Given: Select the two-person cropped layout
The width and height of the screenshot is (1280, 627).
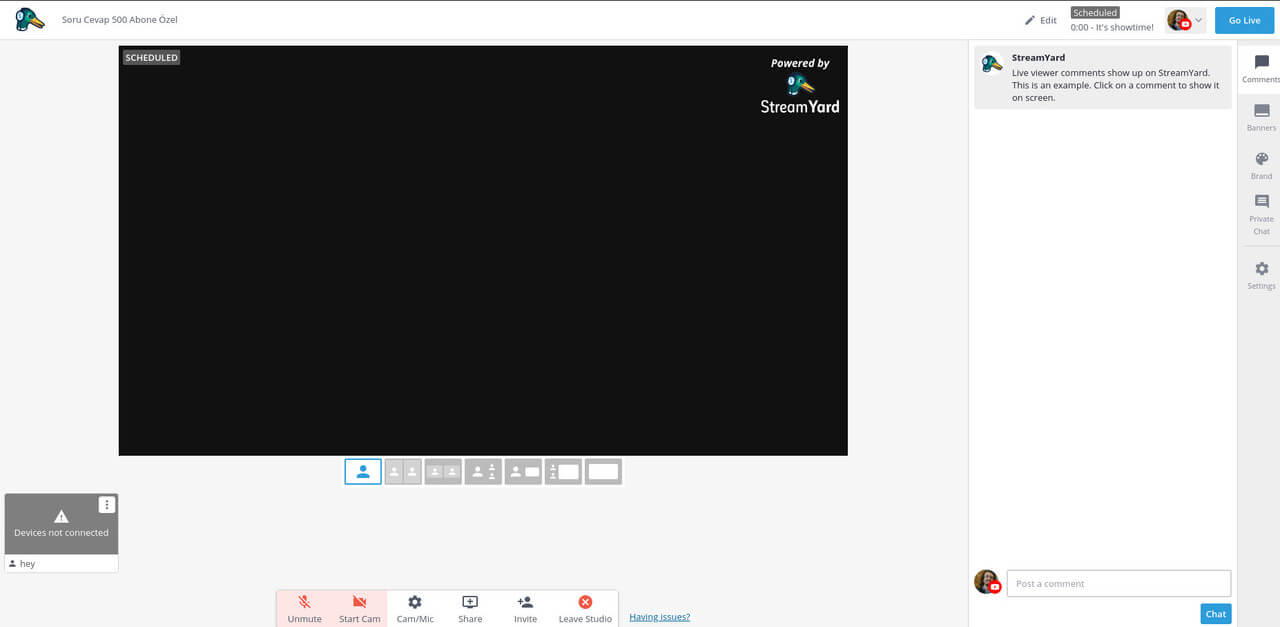Looking at the screenshot, I should [x=403, y=471].
